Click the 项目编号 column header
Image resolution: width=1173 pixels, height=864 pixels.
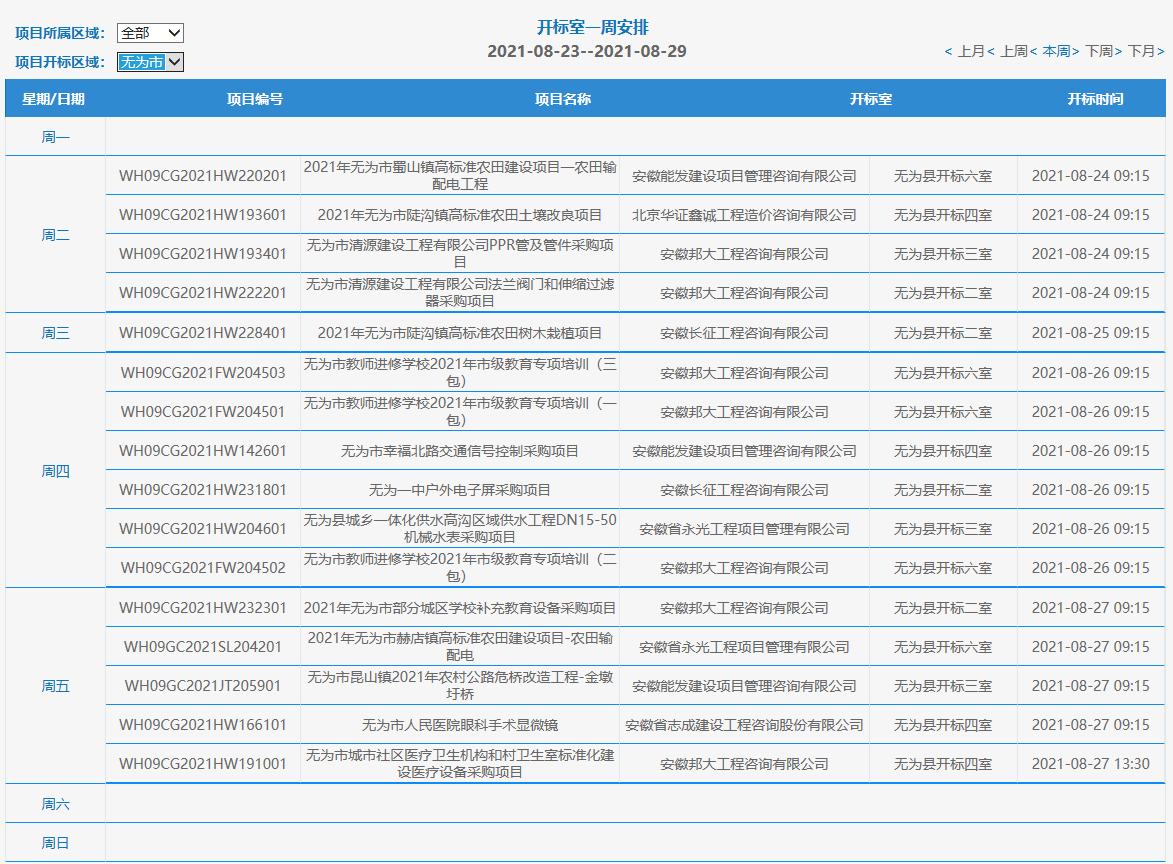pyautogui.click(x=254, y=99)
